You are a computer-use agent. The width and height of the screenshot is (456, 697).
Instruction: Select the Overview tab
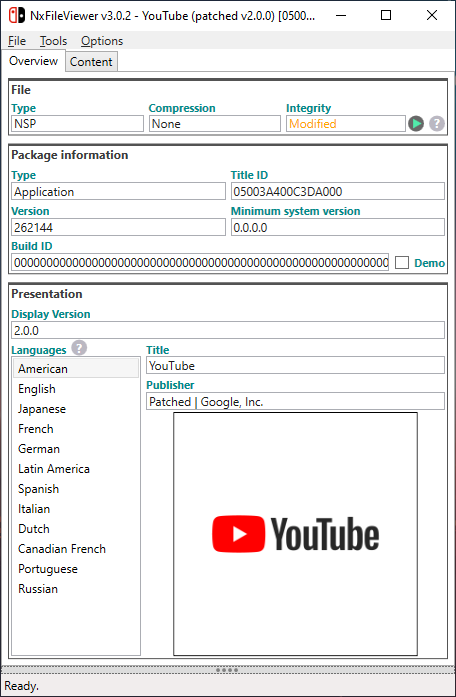[33, 61]
